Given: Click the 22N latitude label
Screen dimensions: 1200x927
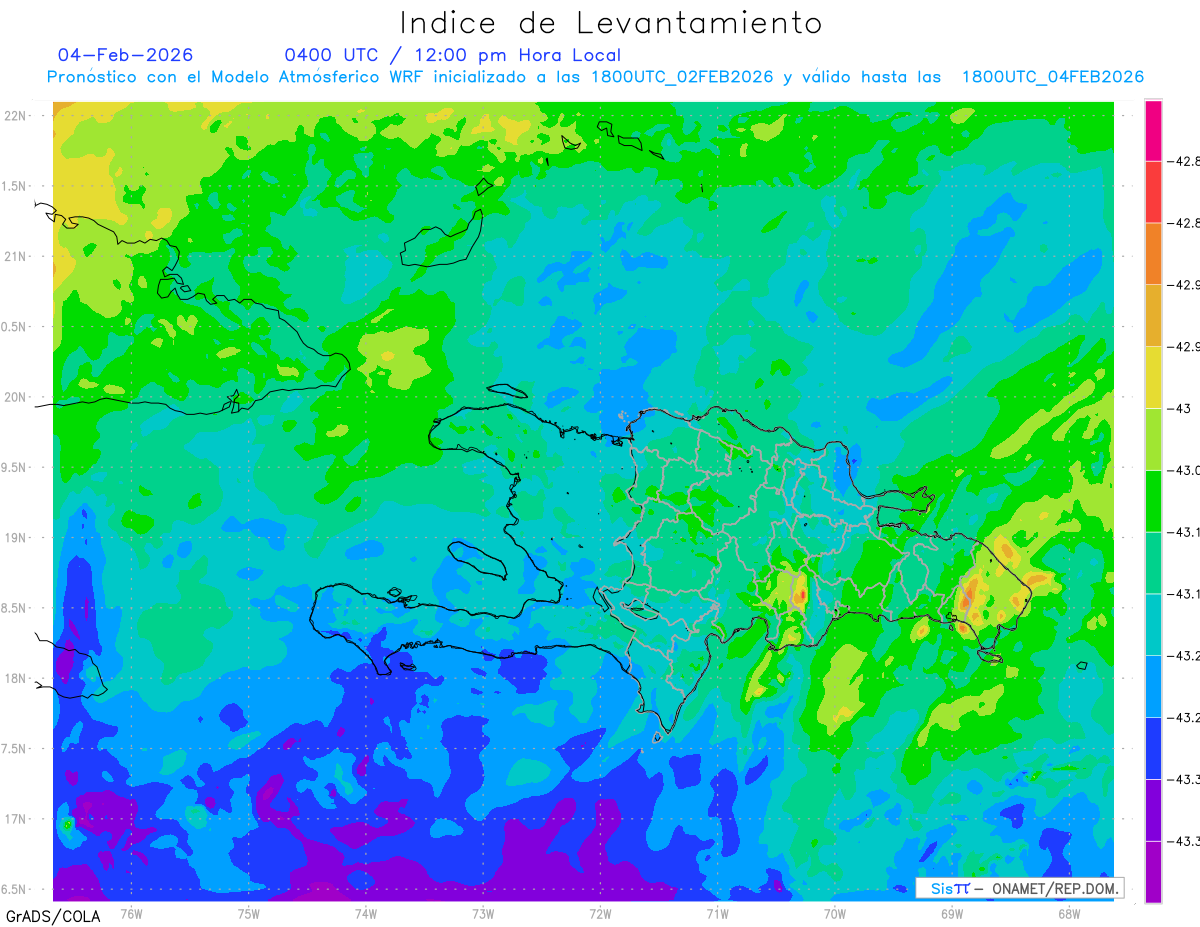Looking at the screenshot, I should click(x=16, y=116).
